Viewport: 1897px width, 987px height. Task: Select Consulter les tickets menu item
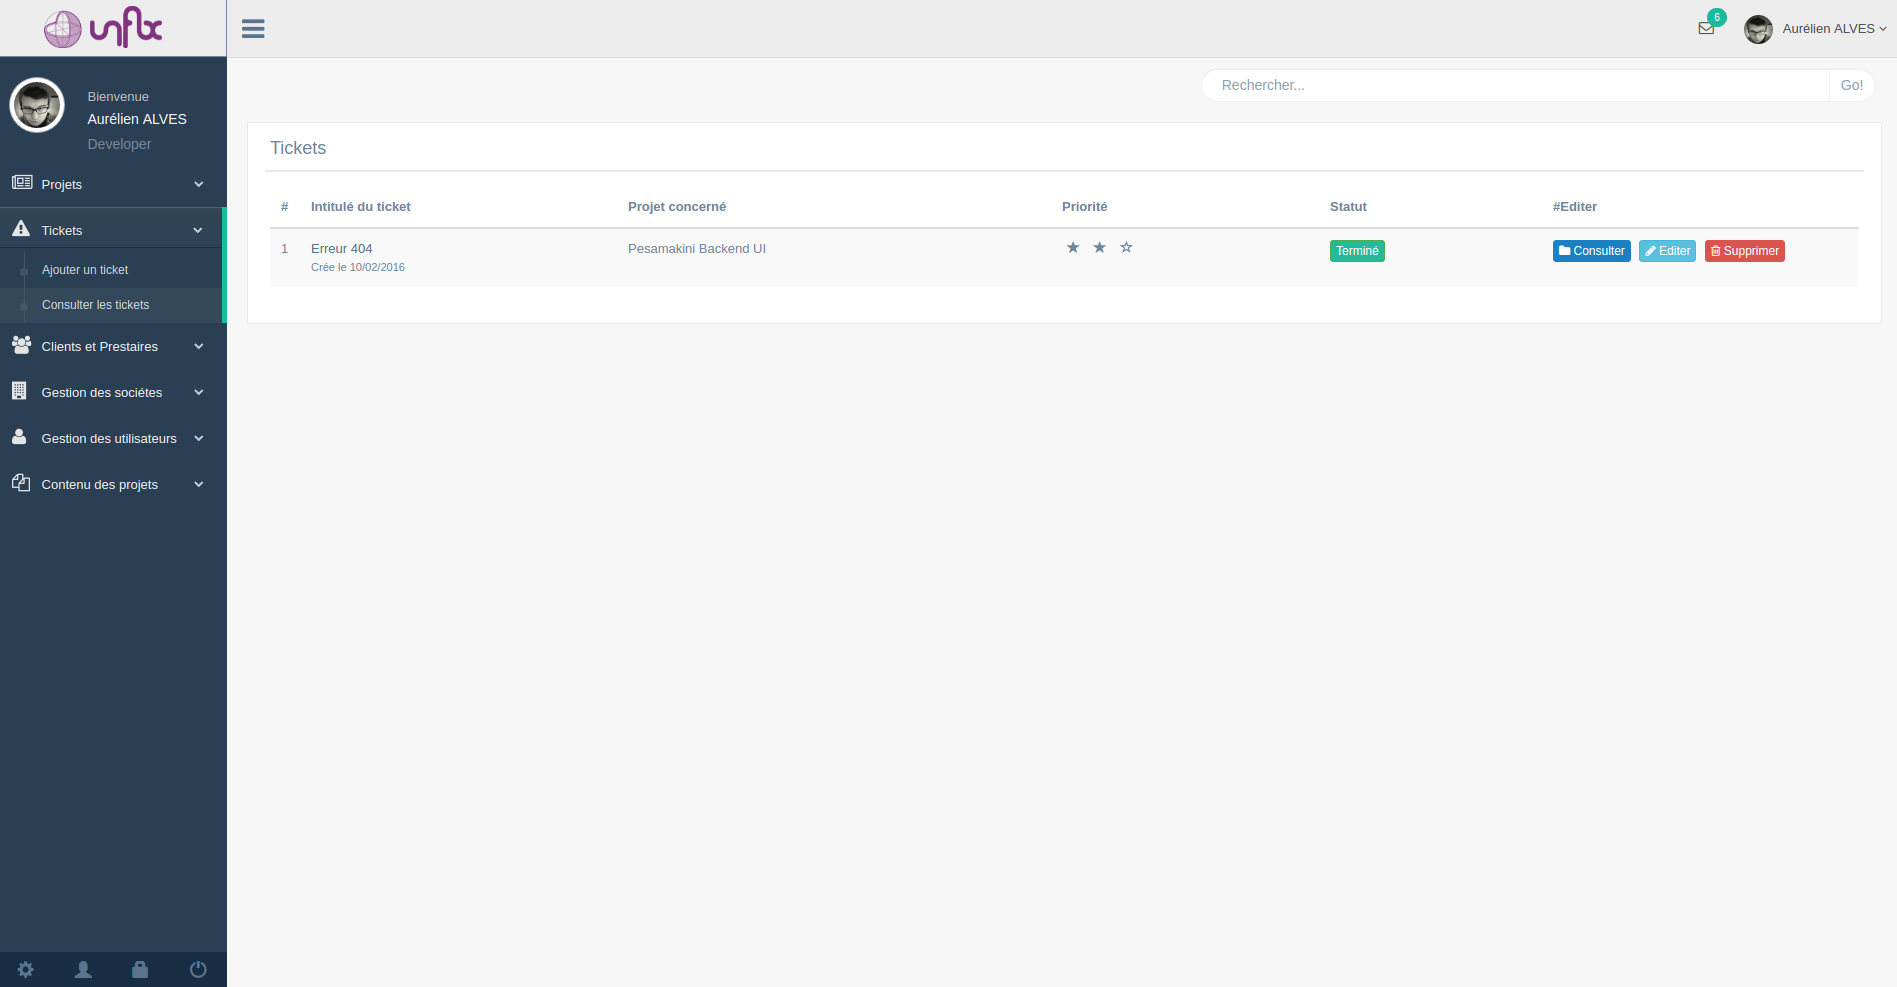point(95,305)
